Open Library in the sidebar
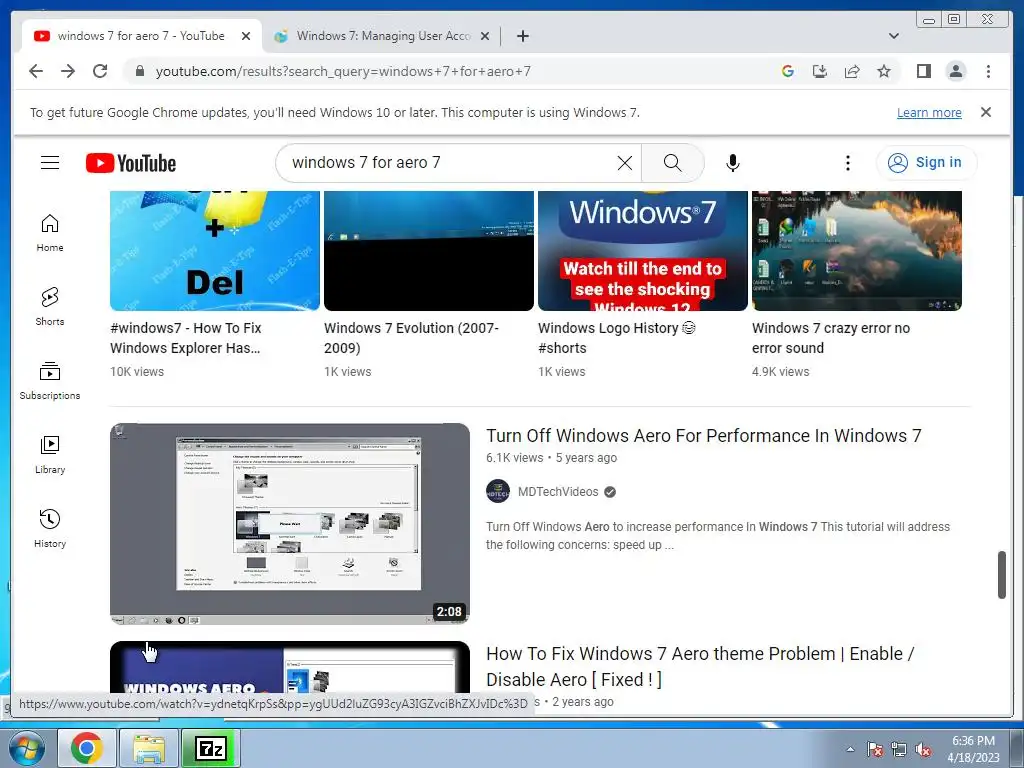Image resolution: width=1024 pixels, height=768 pixels. click(50, 455)
